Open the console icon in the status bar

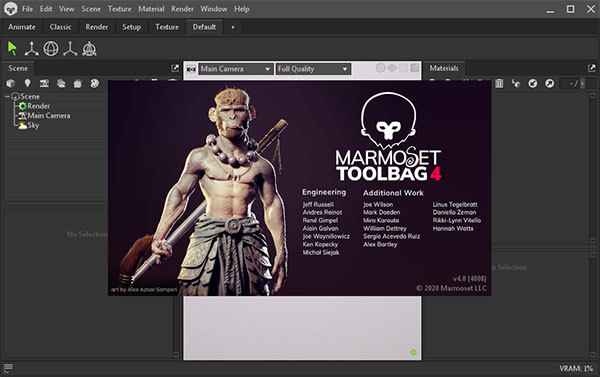pos(8,368)
